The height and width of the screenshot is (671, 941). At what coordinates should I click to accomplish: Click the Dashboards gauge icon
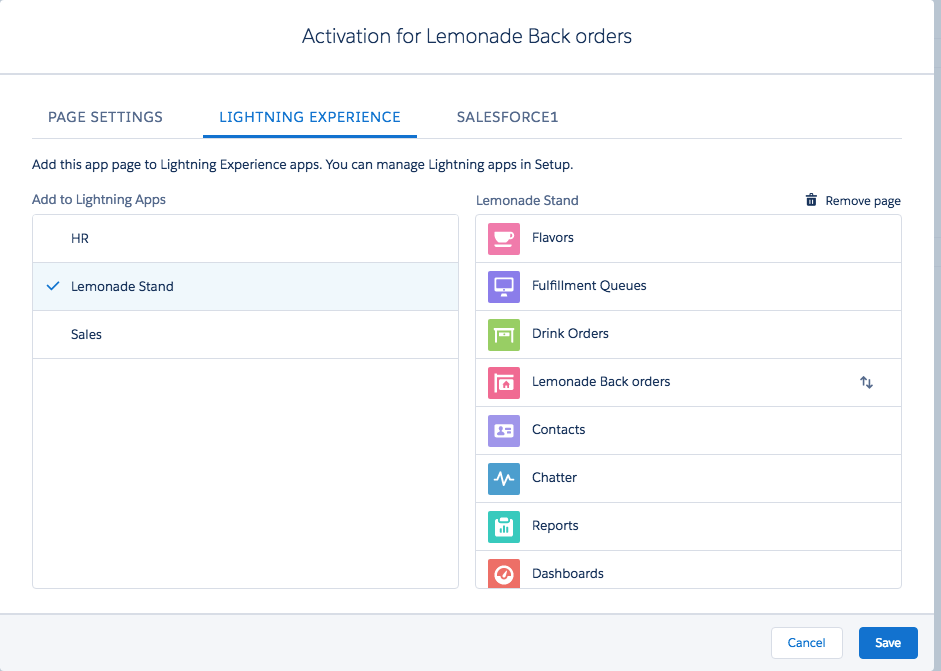pyautogui.click(x=504, y=573)
